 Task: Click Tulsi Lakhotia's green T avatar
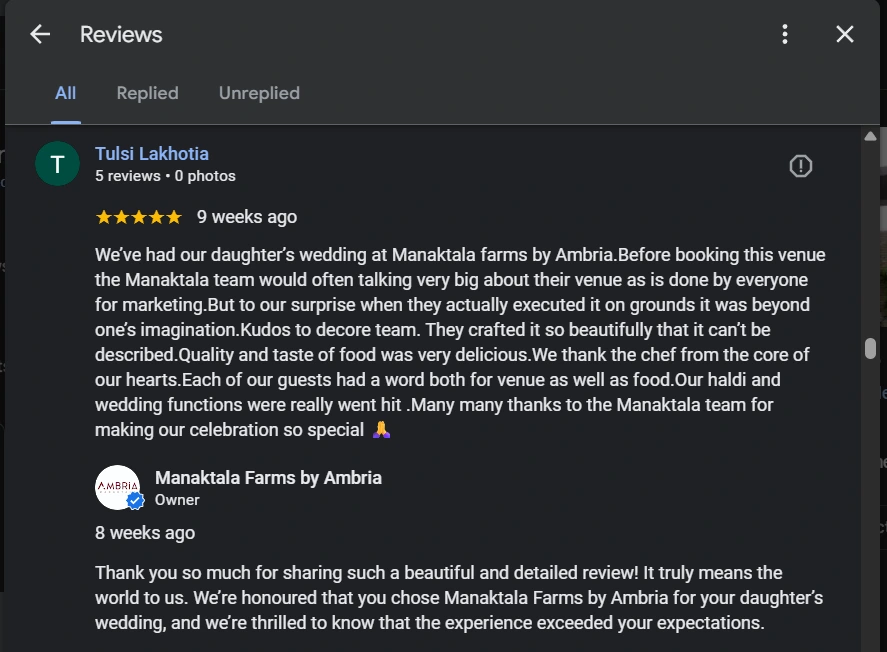coord(57,164)
